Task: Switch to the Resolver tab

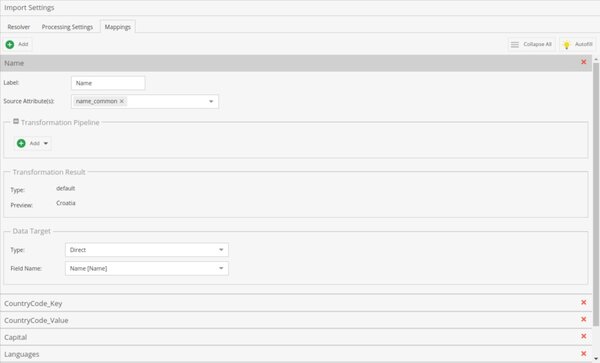Action: 19,27
